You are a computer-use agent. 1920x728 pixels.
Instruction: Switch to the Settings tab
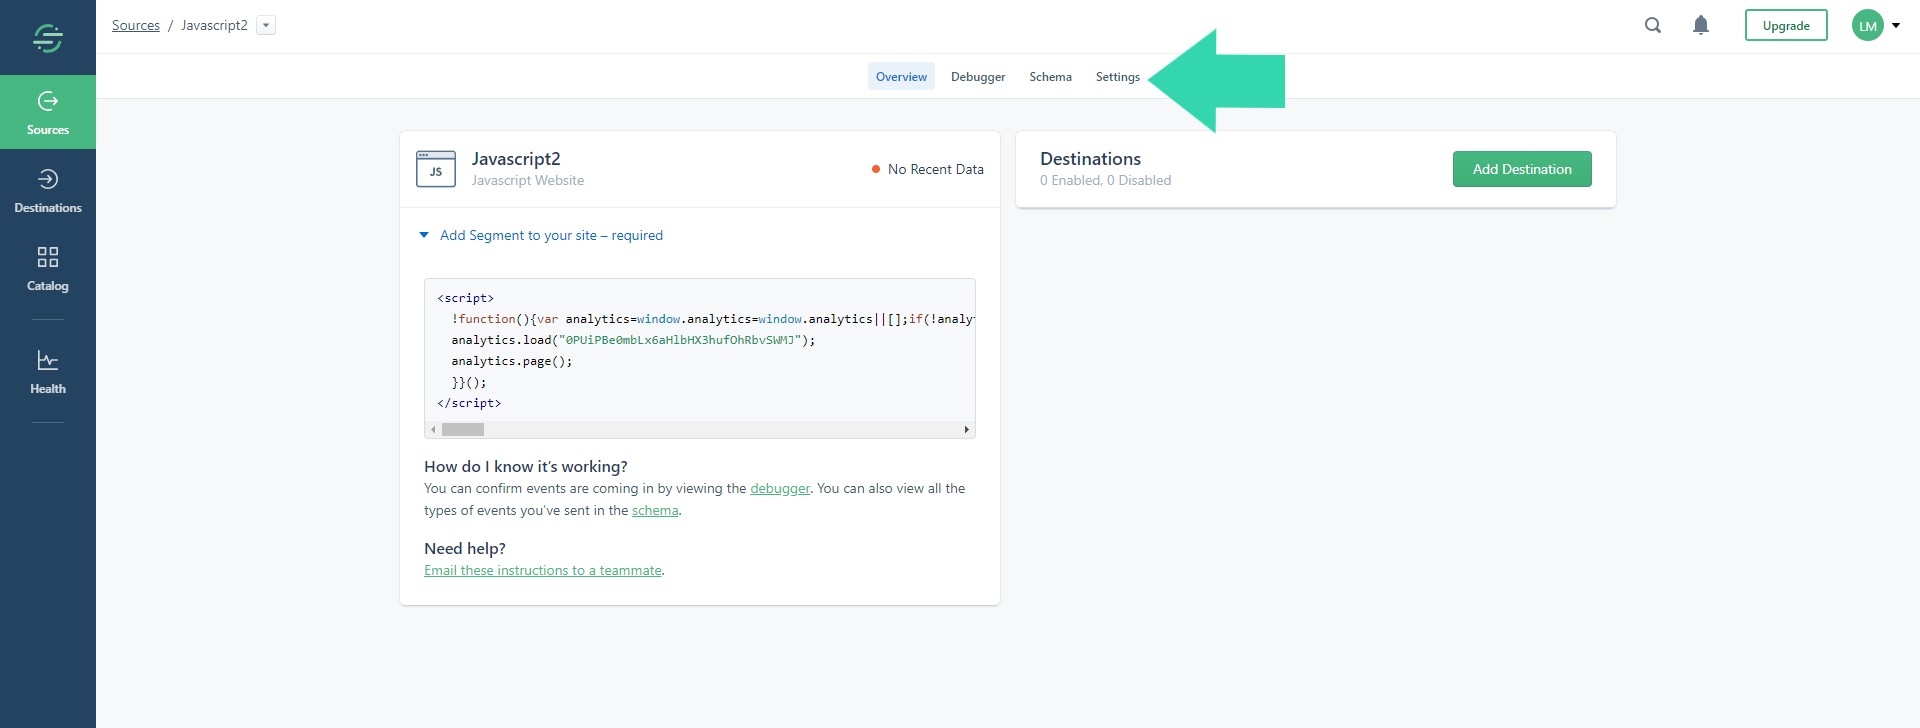pos(1117,77)
